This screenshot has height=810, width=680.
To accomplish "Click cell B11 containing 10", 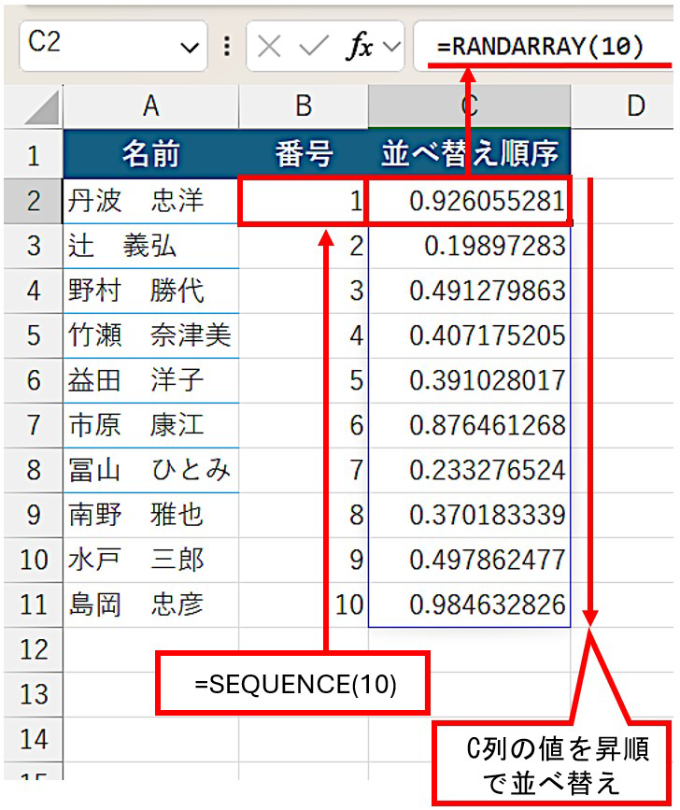I will click(x=303, y=605).
